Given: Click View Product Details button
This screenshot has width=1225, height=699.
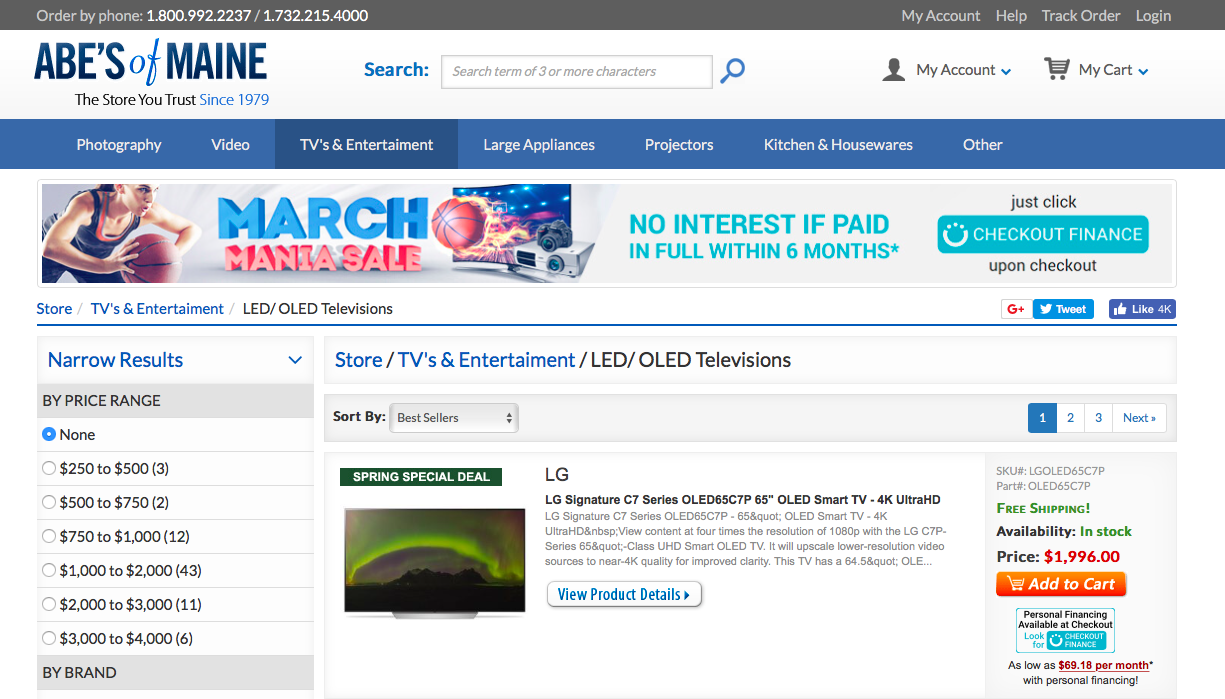Looking at the screenshot, I should click(x=624, y=595).
